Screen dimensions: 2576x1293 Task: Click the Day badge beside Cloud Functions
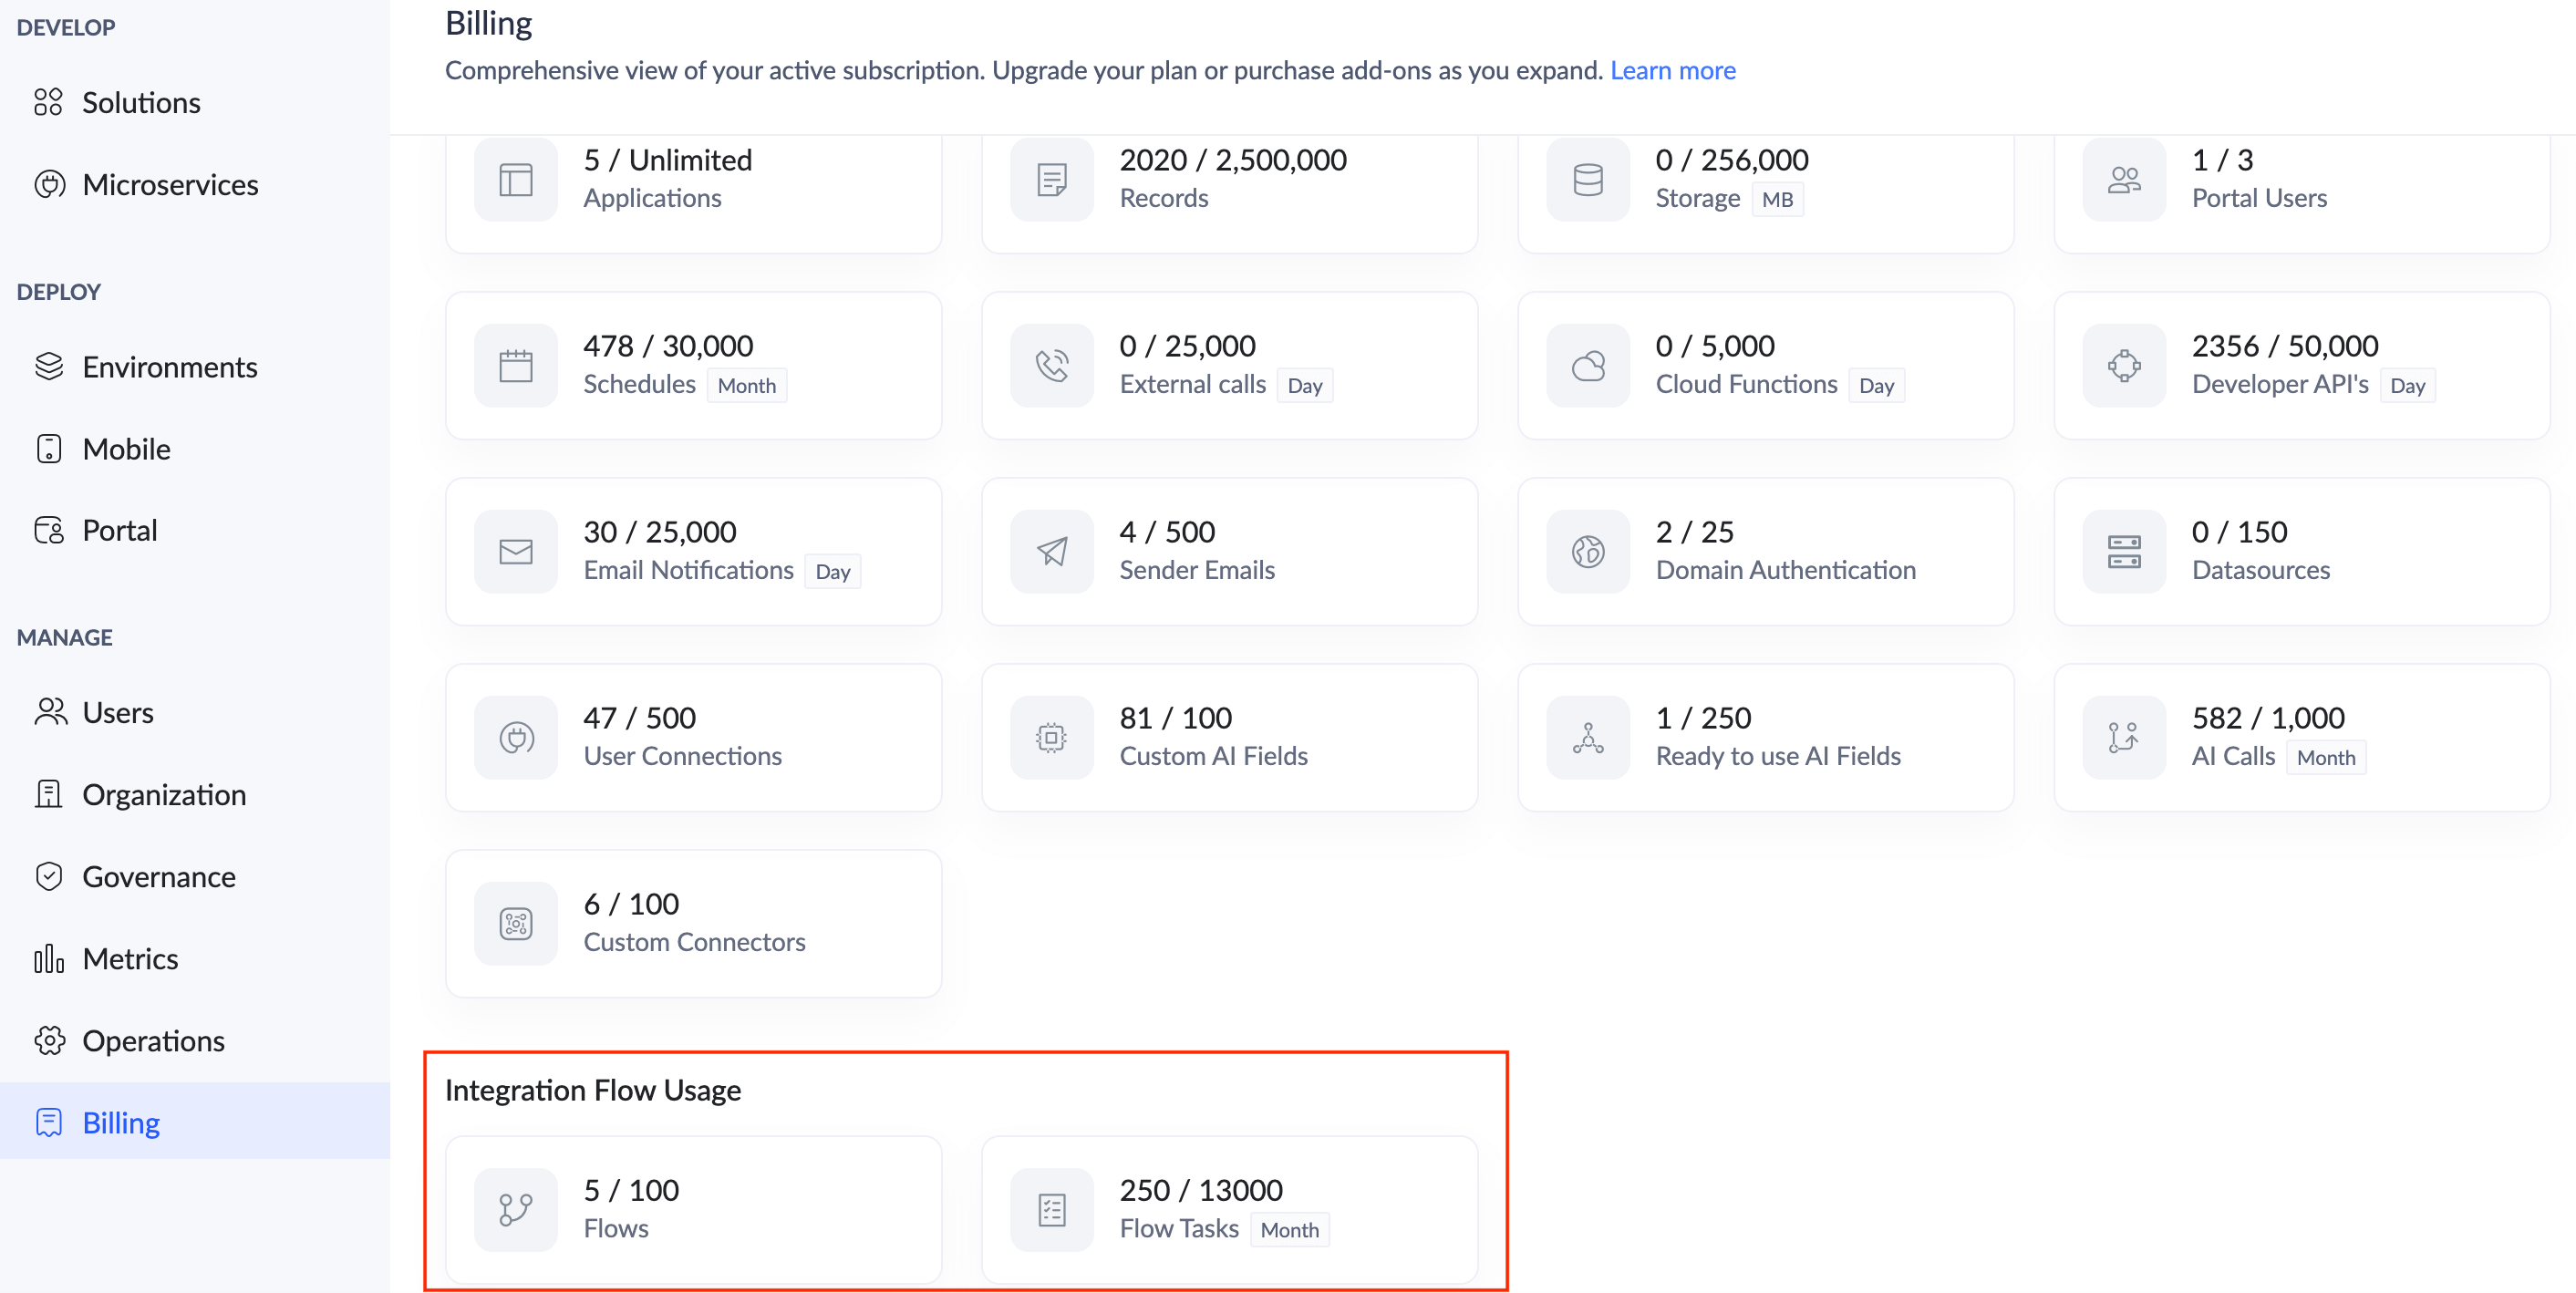pyautogui.click(x=1876, y=385)
